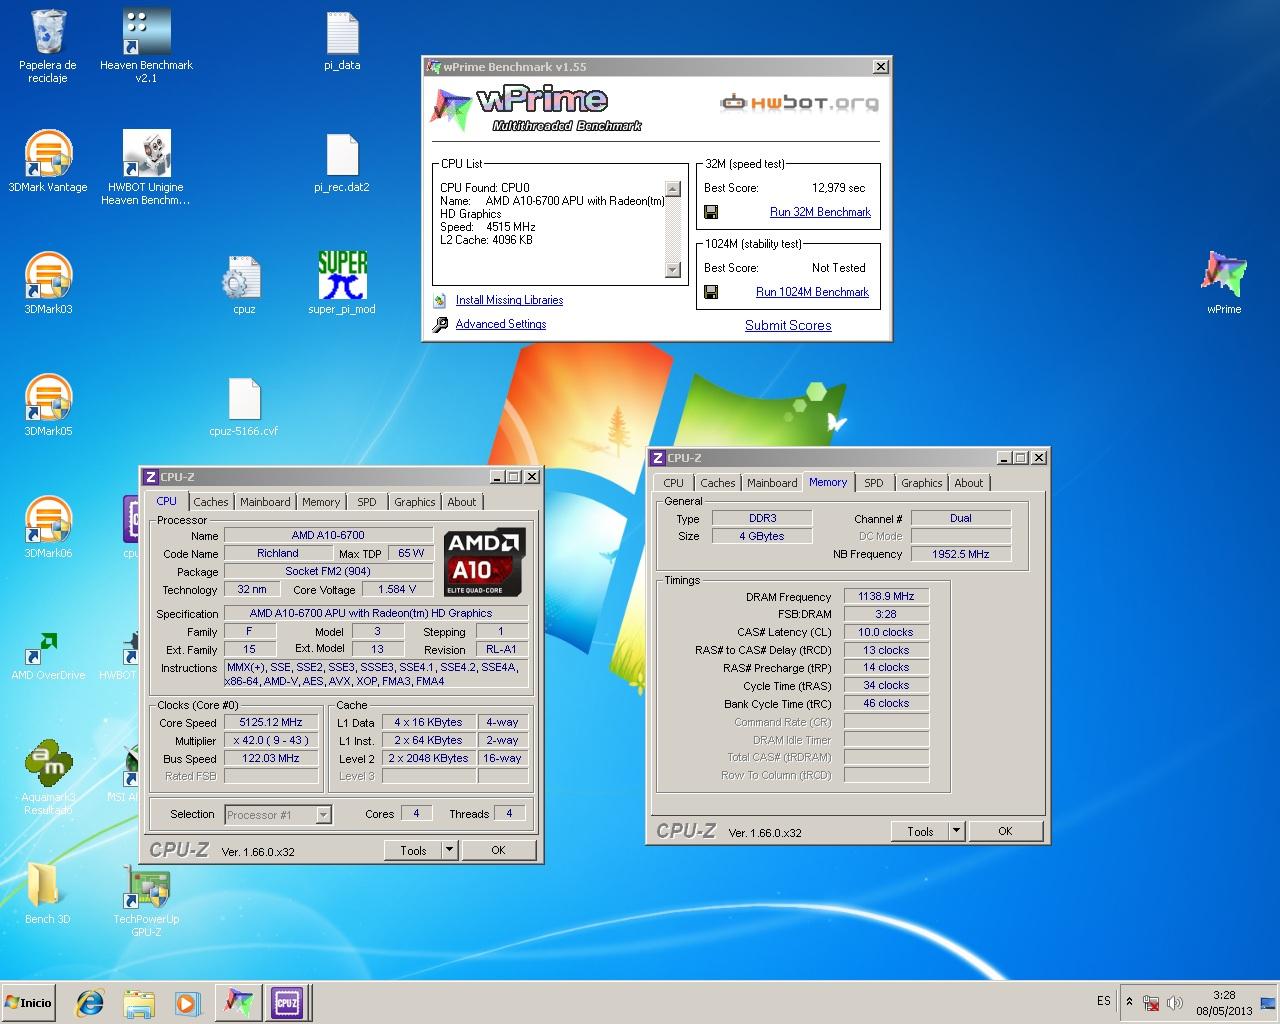1280x1024 pixels.
Task: Select pi_rec.dat2 file icon
Action: coord(342,164)
